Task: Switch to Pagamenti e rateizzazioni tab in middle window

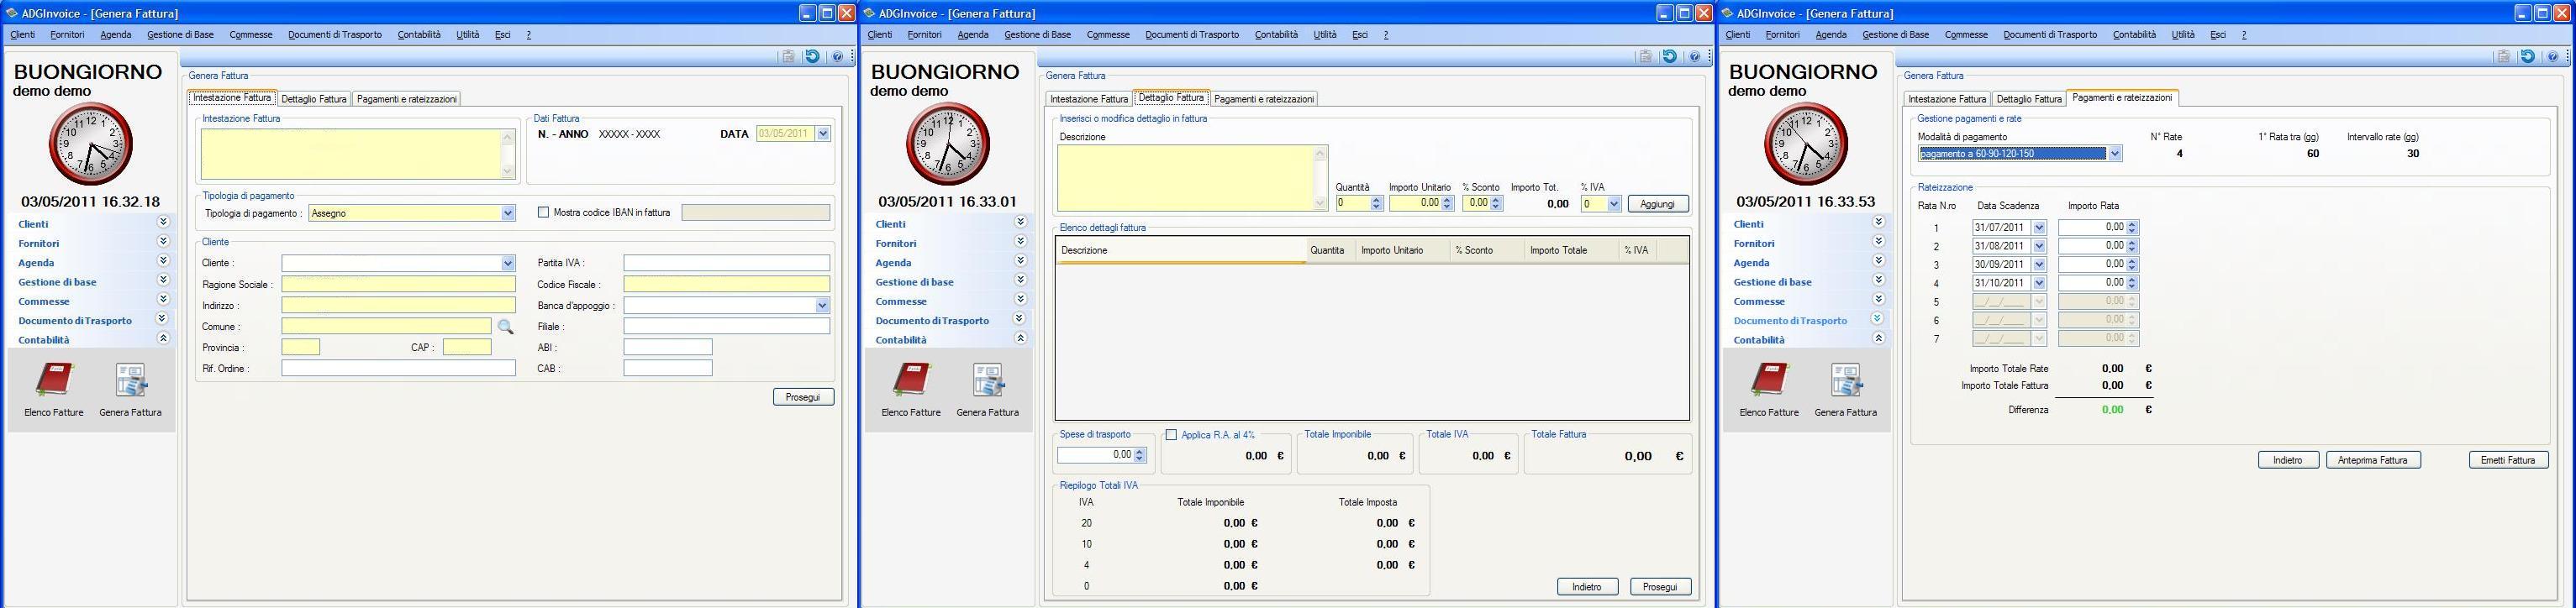Action: pyautogui.click(x=1264, y=99)
